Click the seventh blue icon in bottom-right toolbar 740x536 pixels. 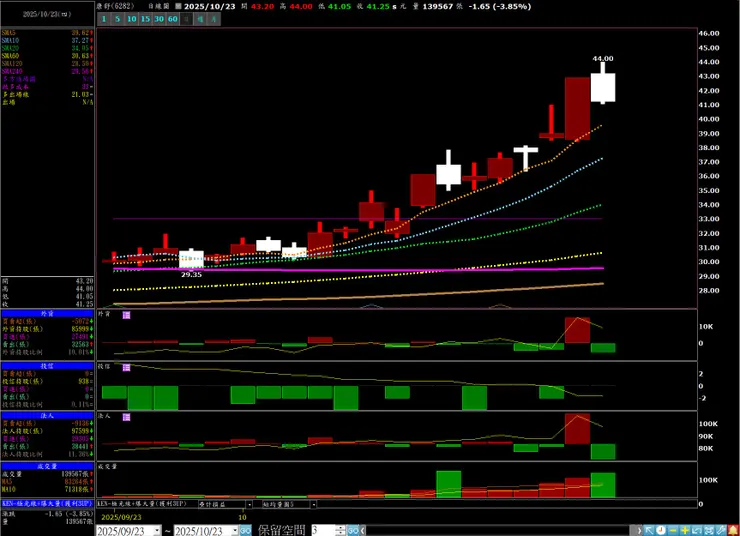point(709,530)
